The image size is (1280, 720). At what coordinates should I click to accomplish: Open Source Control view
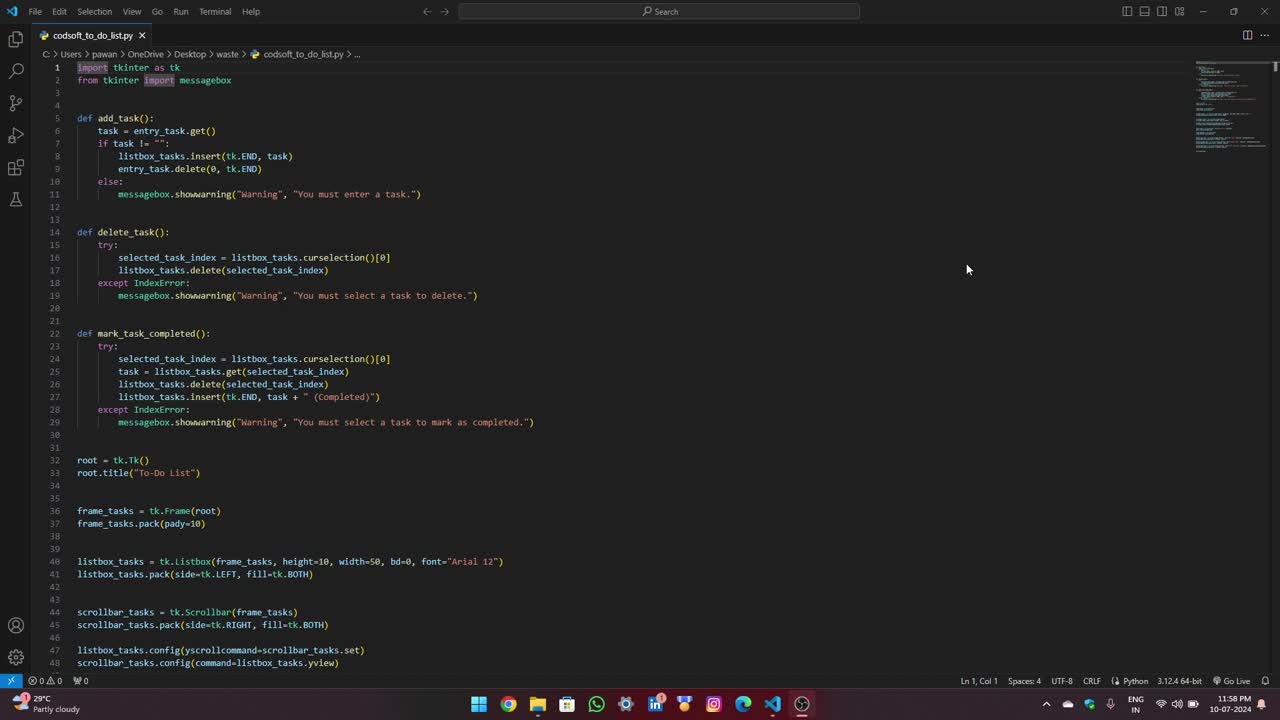[15, 103]
